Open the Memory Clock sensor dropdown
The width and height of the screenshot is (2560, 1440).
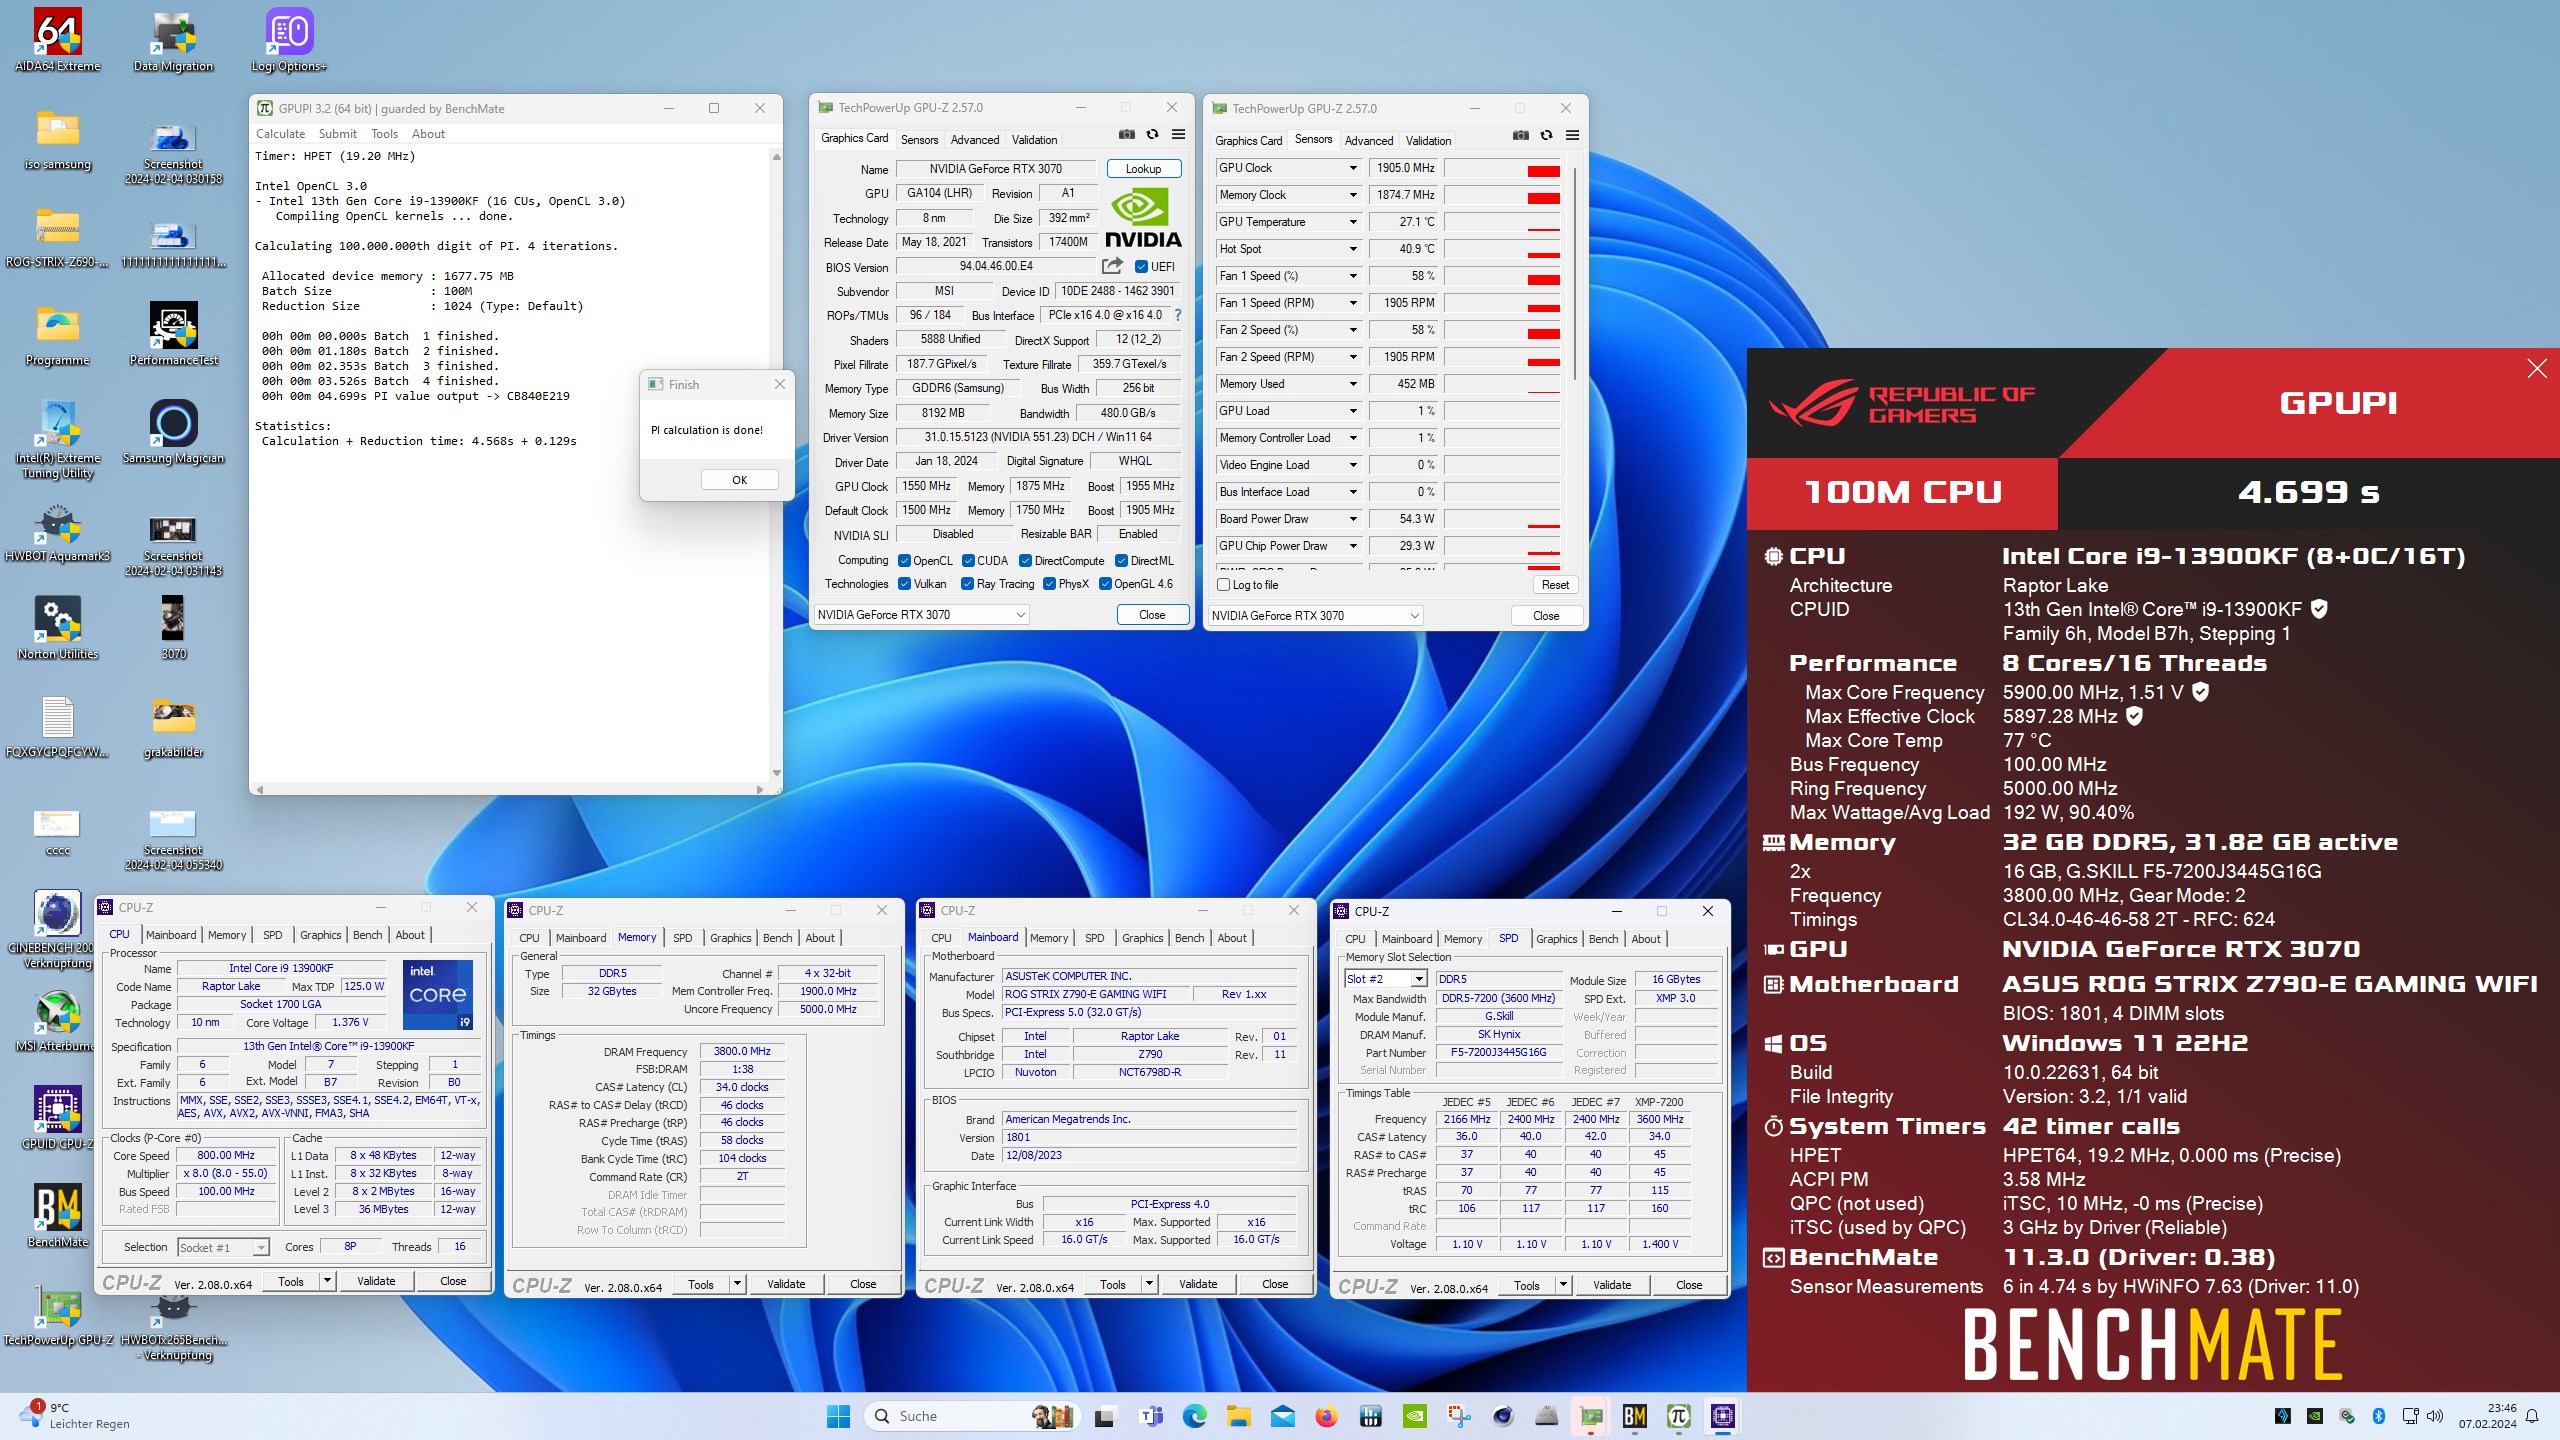tap(1353, 195)
